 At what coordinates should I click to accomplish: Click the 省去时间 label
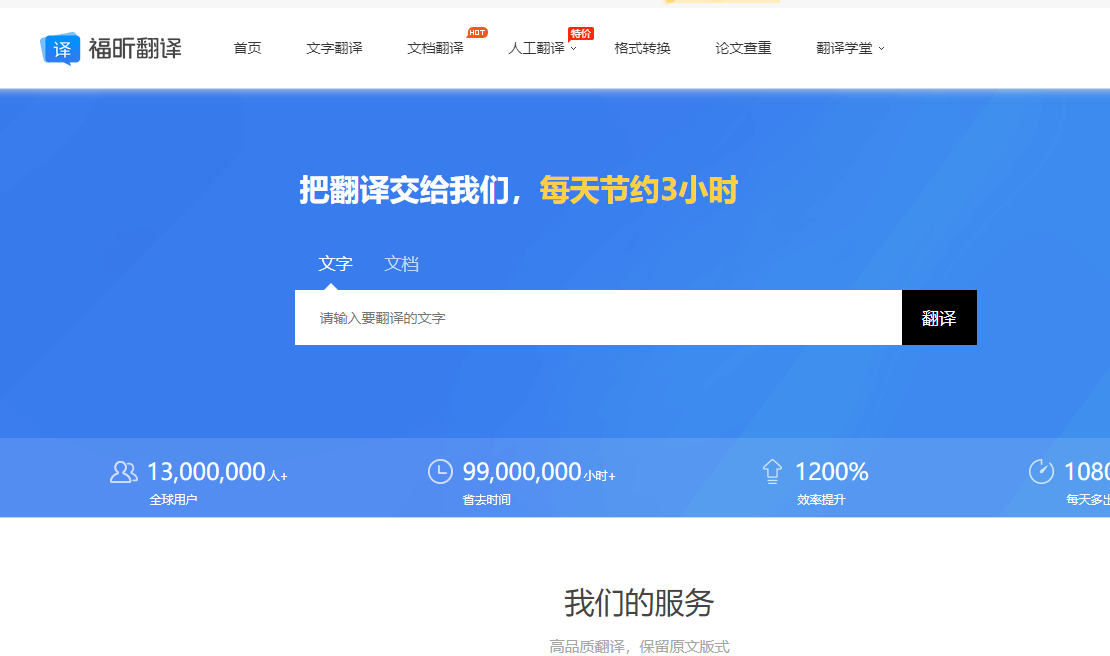[x=486, y=500]
